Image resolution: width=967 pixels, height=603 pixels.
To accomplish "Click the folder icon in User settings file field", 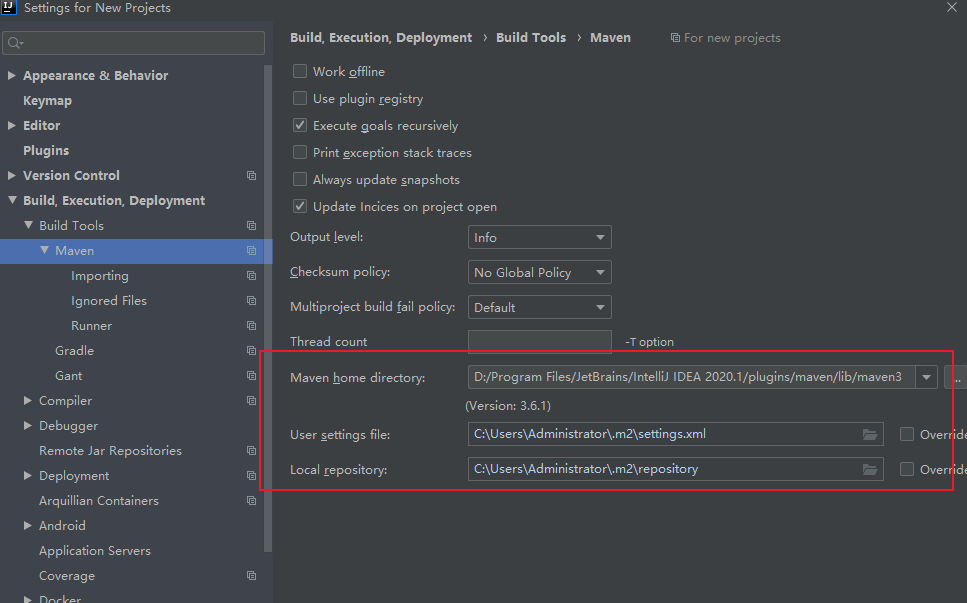I will click(x=870, y=435).
